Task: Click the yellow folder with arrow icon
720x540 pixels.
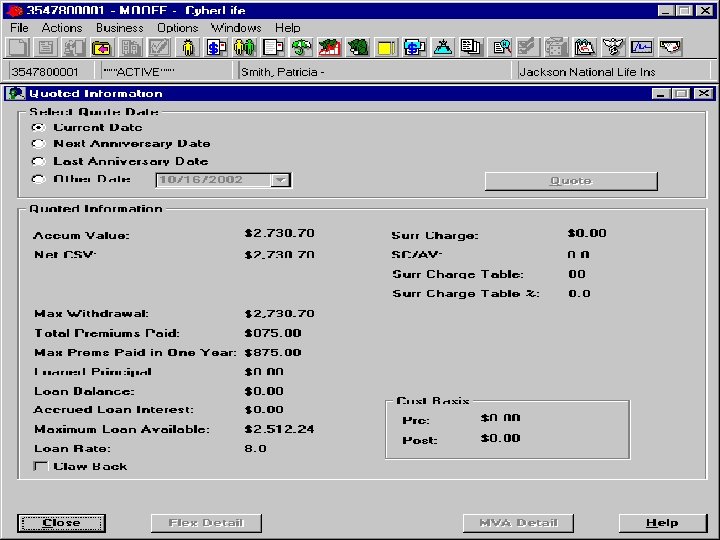Action: coord(101,48)
